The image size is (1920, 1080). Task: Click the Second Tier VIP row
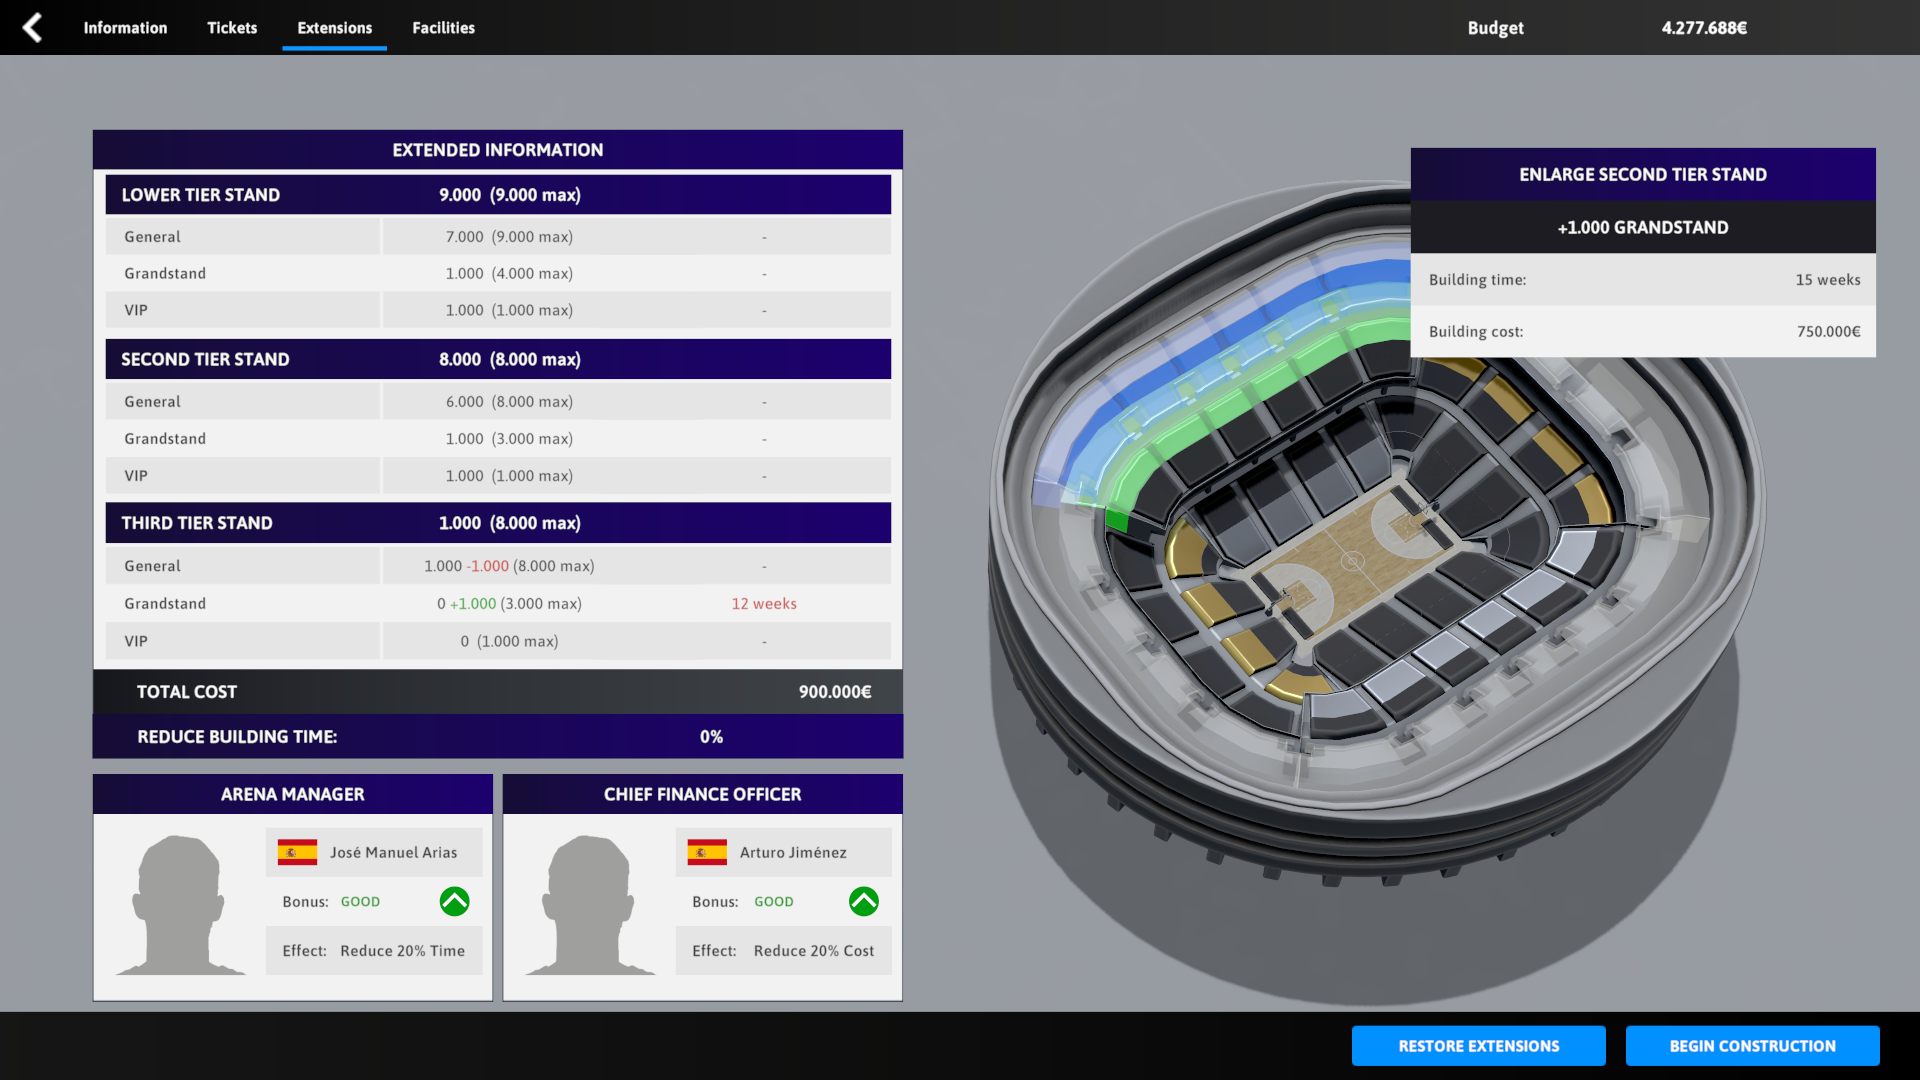pyautogui.click(x=498, y=476)
